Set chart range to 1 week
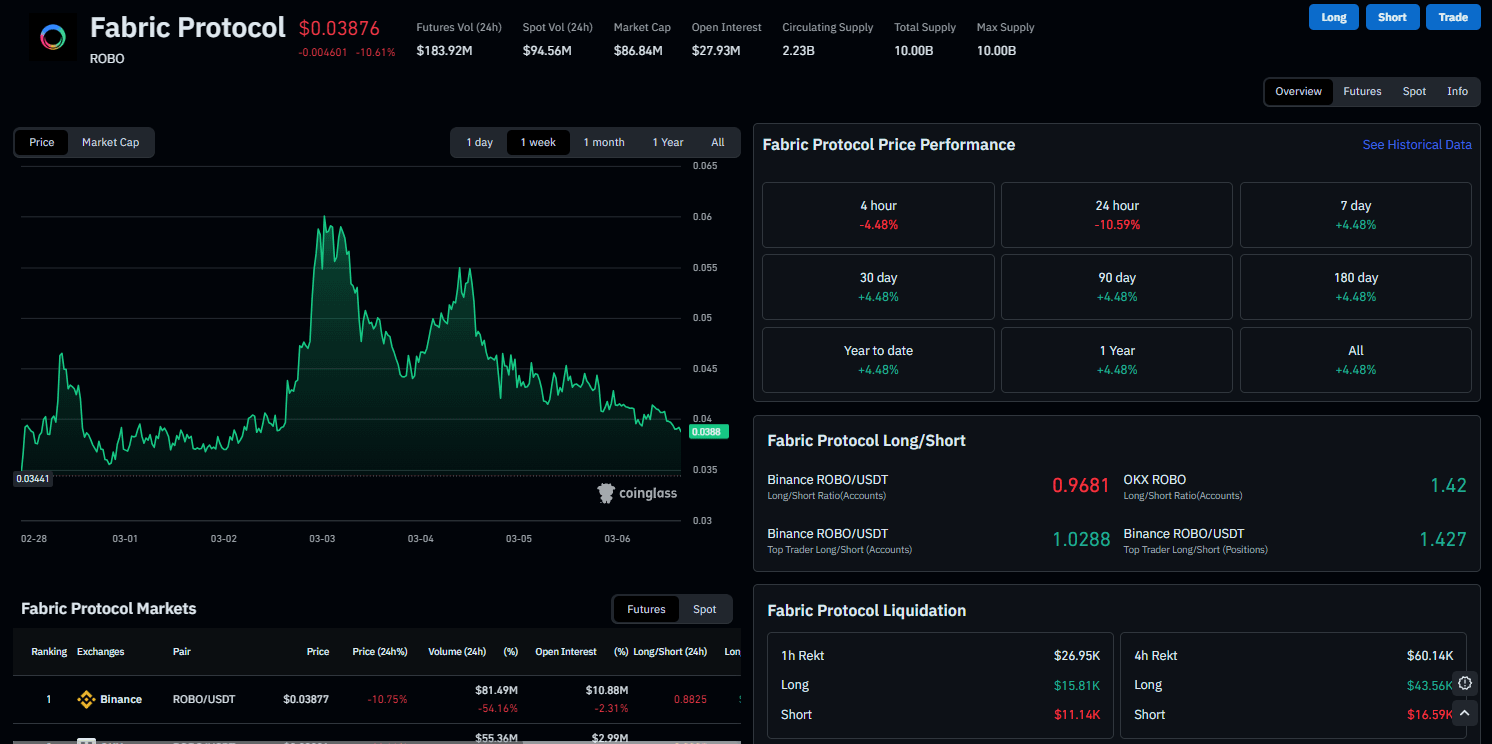The width and height of the screenshot is (1492, 744). pos(538,142)
